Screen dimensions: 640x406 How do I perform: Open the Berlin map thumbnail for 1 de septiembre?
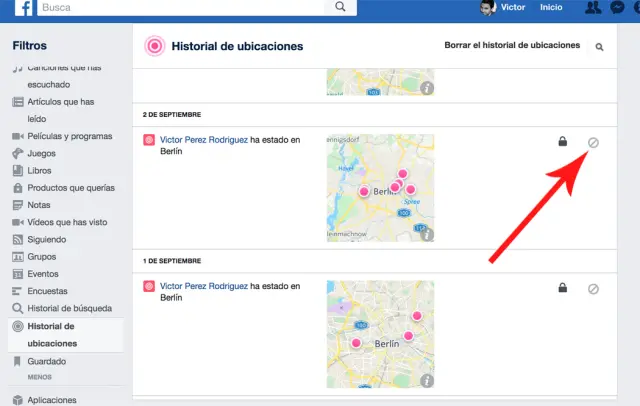[380, 334]
